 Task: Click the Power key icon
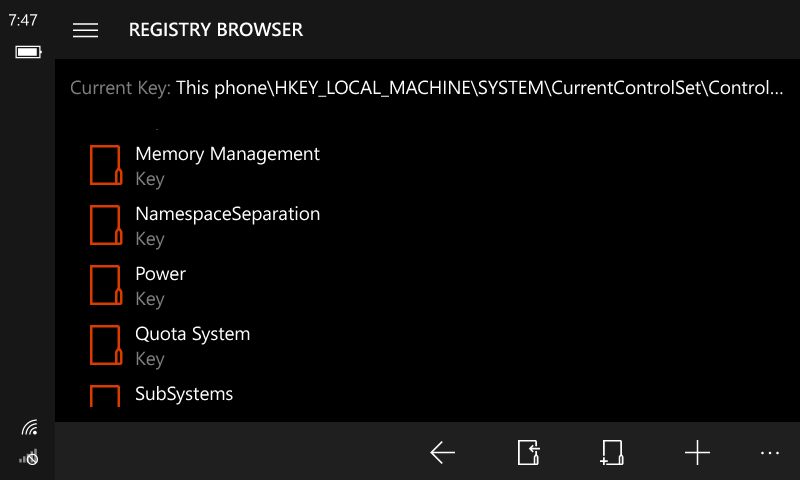click(105, 285)
